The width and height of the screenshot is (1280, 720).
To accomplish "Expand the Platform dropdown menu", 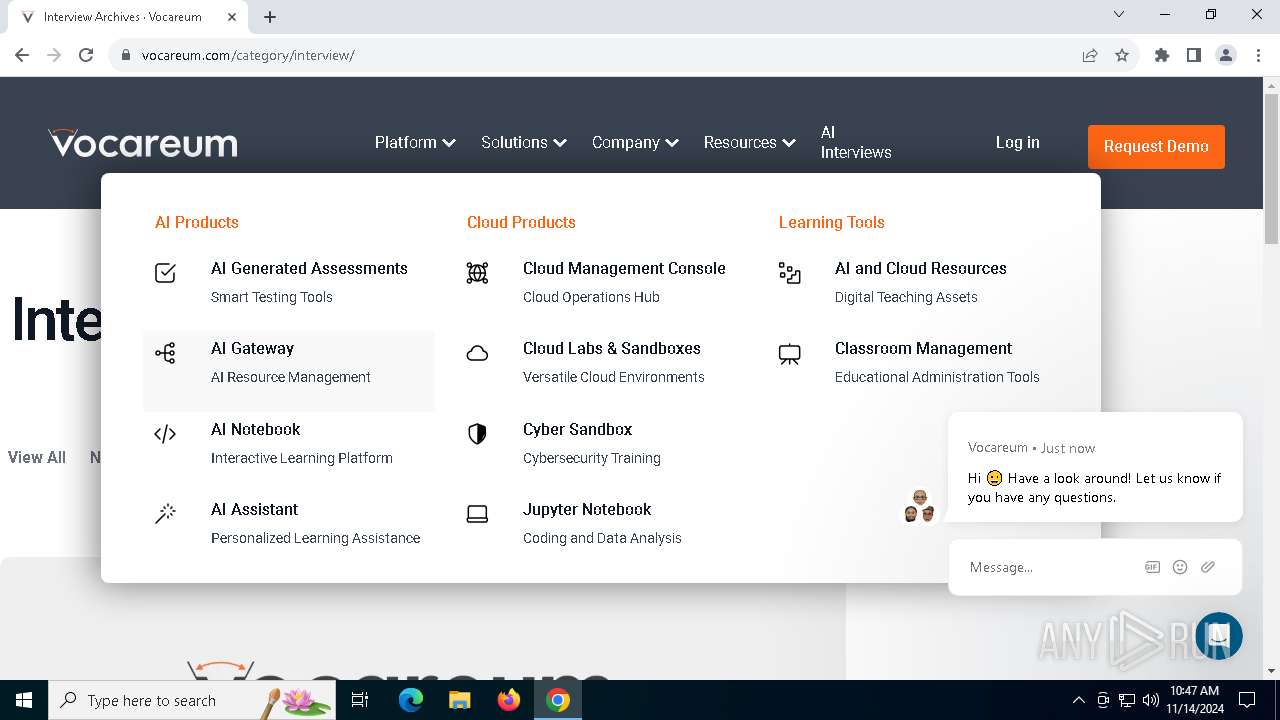I will pos(415,142).
